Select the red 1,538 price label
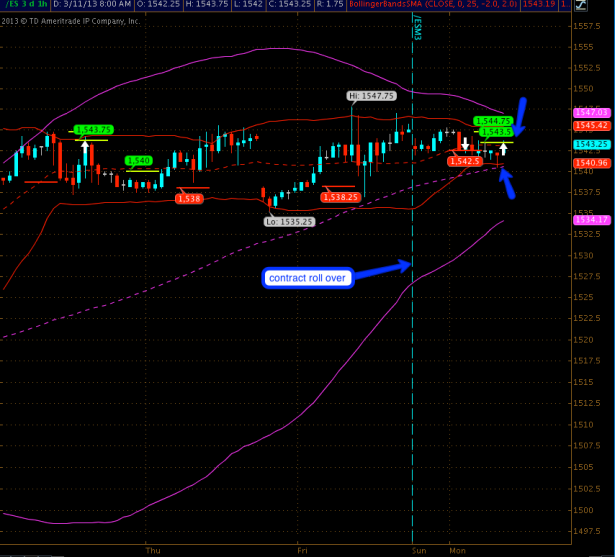The image size is (615, 557). coord(187,199)
